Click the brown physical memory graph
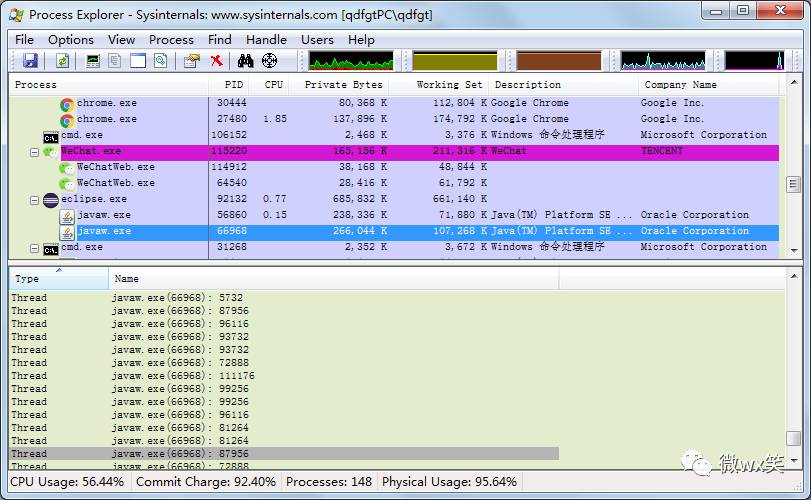This screenshot has width=811, height=500. (x=559, y=60)
